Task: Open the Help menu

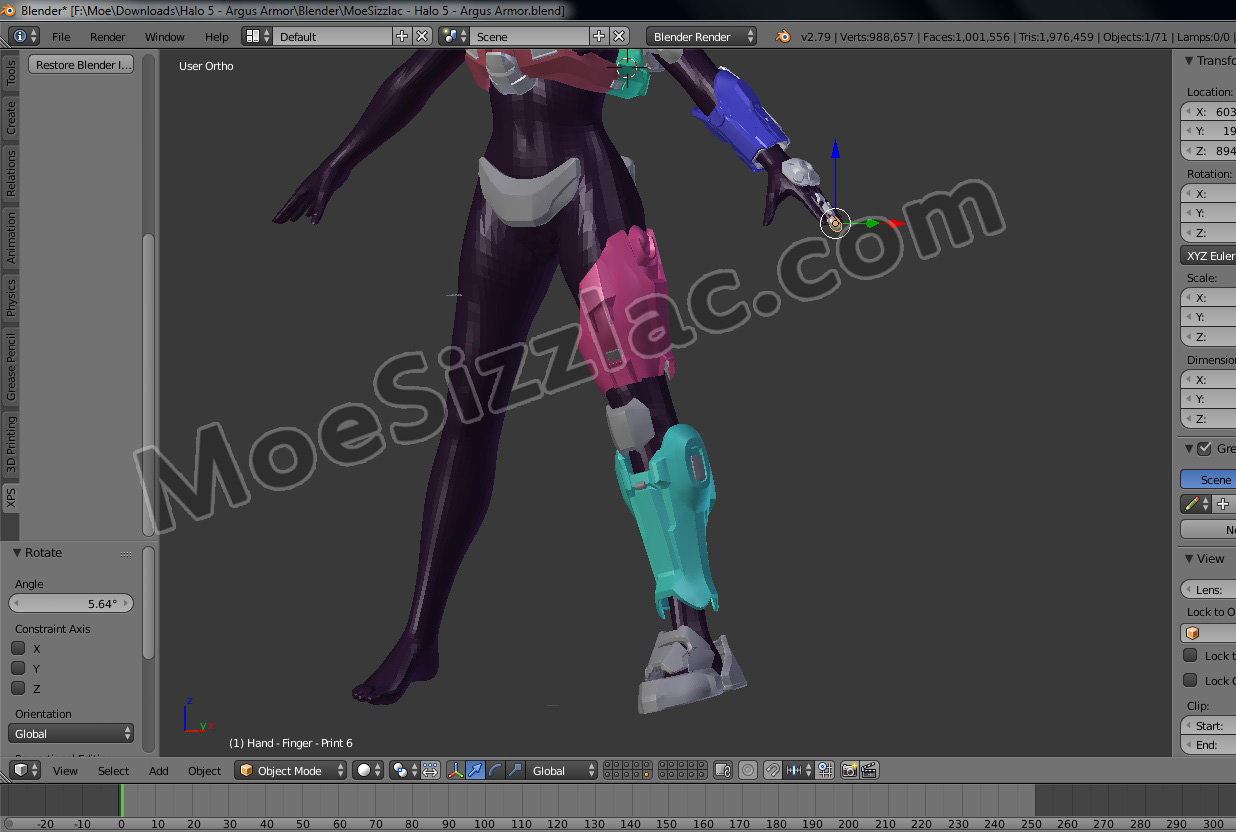Action: click(217, 36)
